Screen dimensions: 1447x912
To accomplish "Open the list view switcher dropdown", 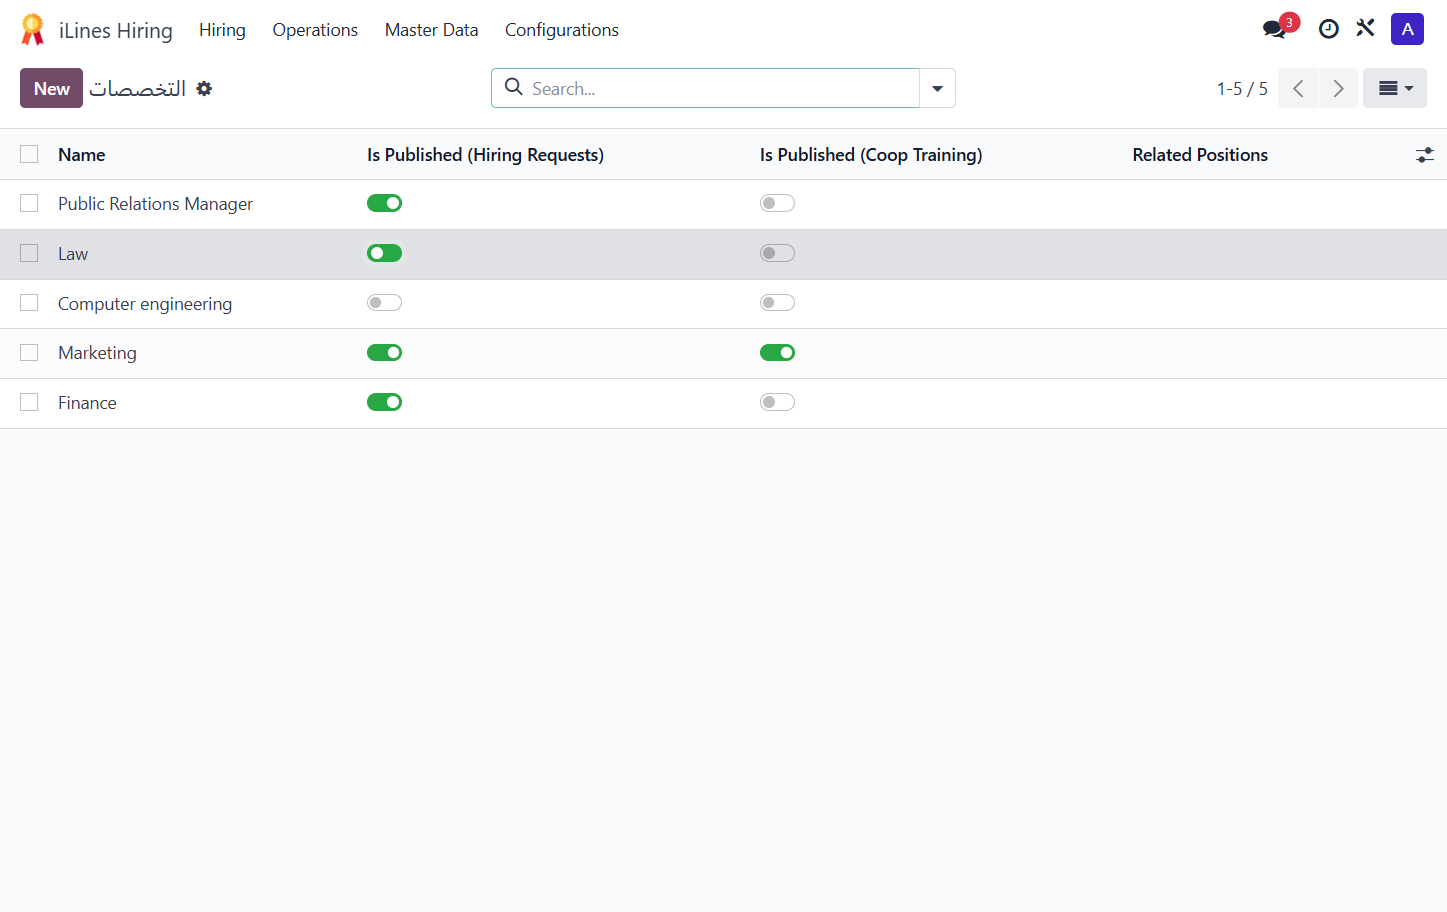I will click(1395, 88).
